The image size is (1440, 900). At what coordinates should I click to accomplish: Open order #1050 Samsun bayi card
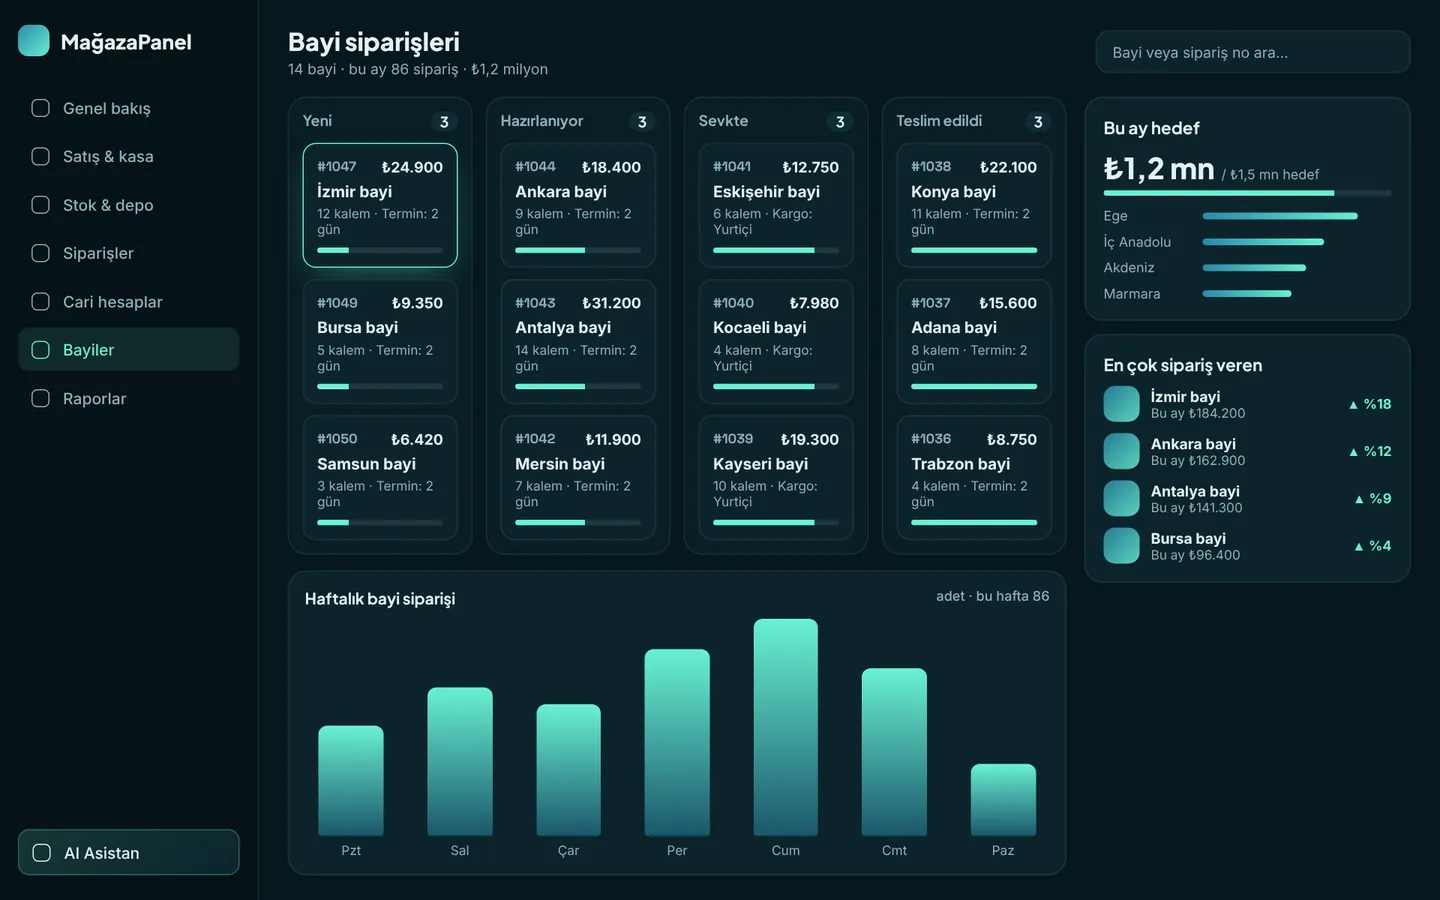pos(380,478)
